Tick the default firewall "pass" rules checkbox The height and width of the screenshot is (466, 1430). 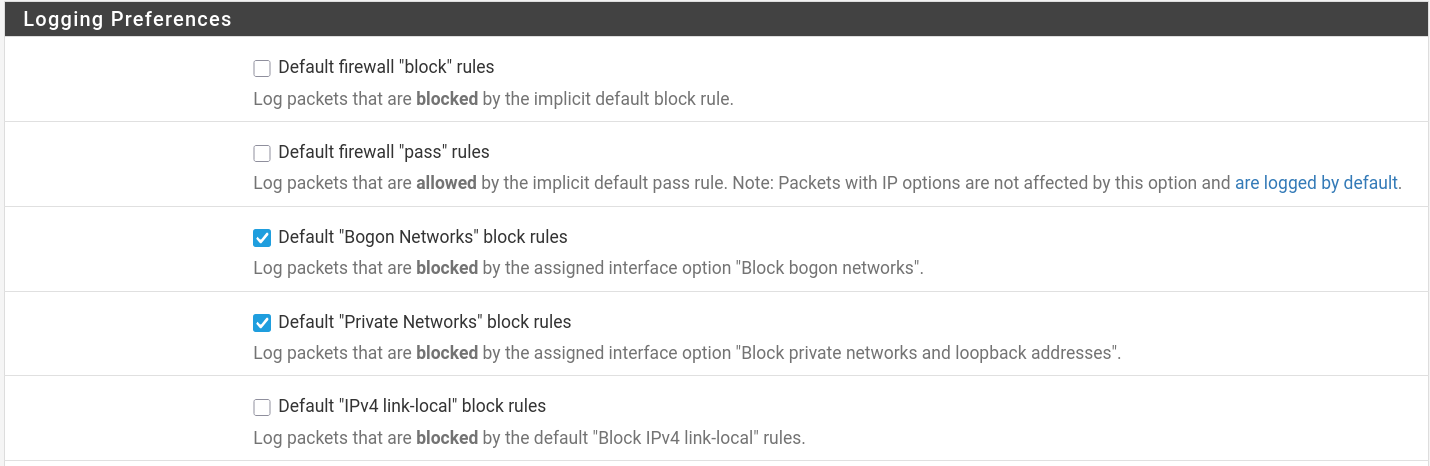coord(262,153)
